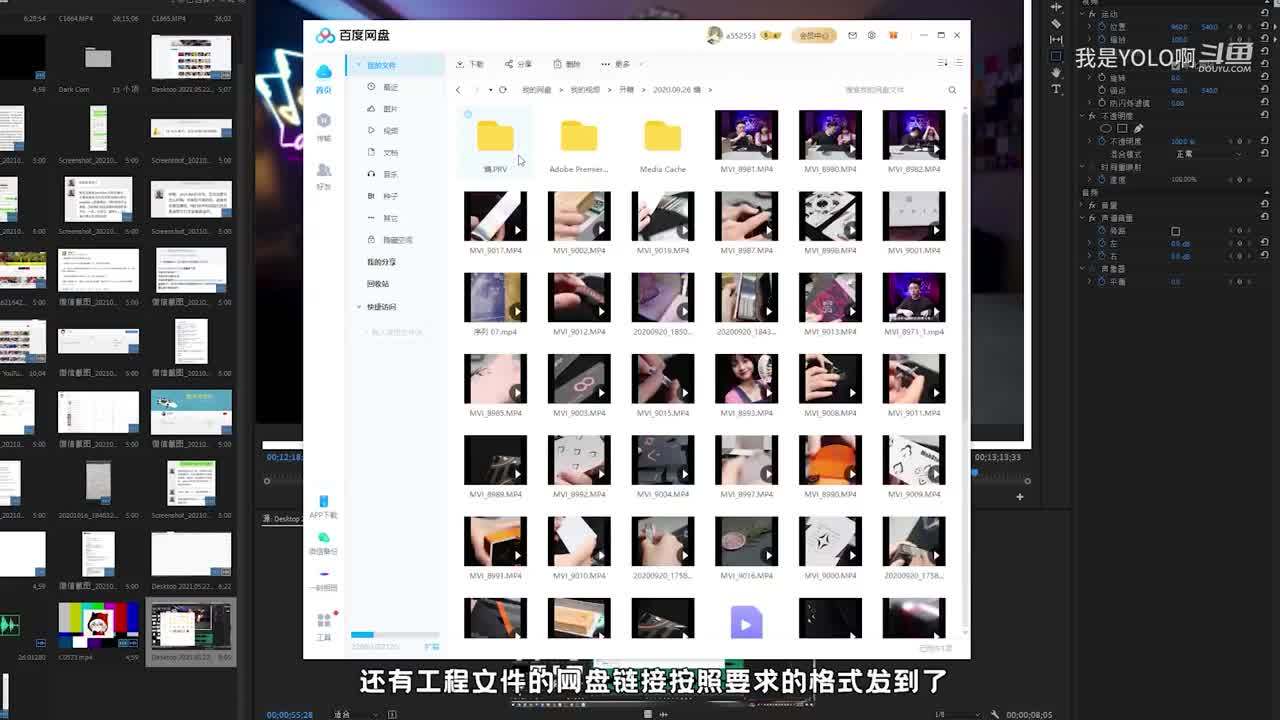Viewport: 1280px width, 720px height.
Task: Toggle the 不透明度 value stopwatch animation
Action: pyautogui.click(x=1102, y=141)
